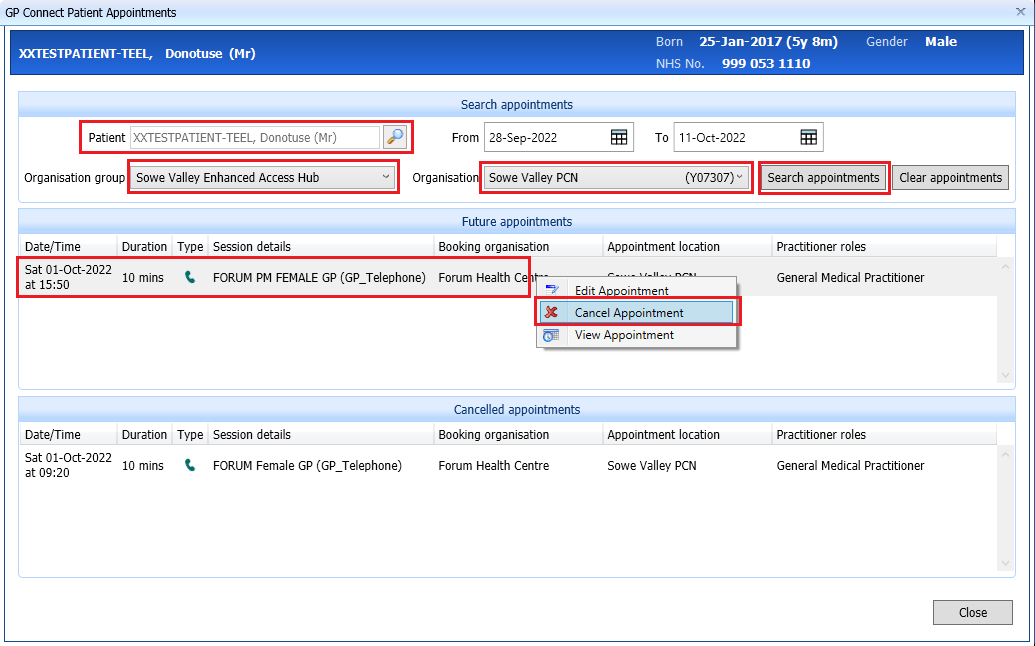The width and height of the screenshot is (1035, 646).
Task: Sort cancelled appointments by Date/Time column header
Action: click(x=53, y=435)
